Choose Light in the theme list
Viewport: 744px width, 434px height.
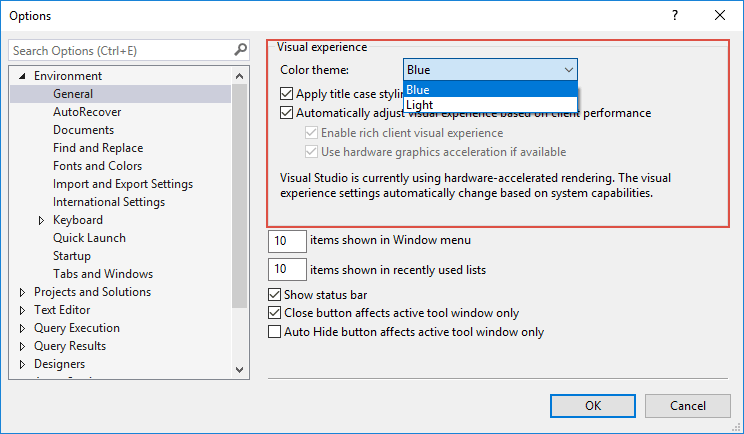pos(490,105)
